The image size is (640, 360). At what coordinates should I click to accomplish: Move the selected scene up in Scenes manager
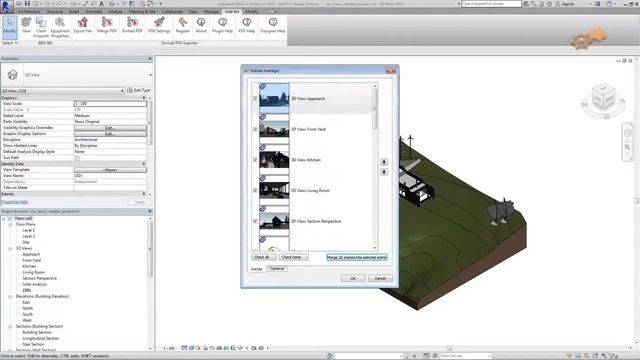(384, 162)
